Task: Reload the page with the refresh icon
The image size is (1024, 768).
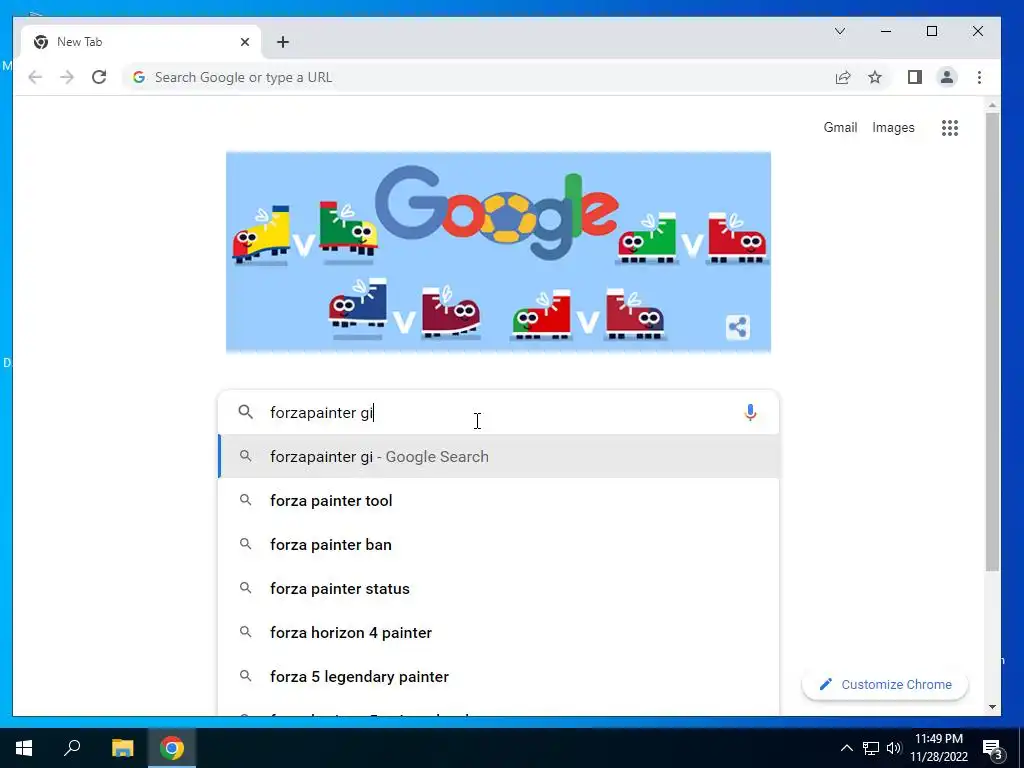Action: (99, 77)
